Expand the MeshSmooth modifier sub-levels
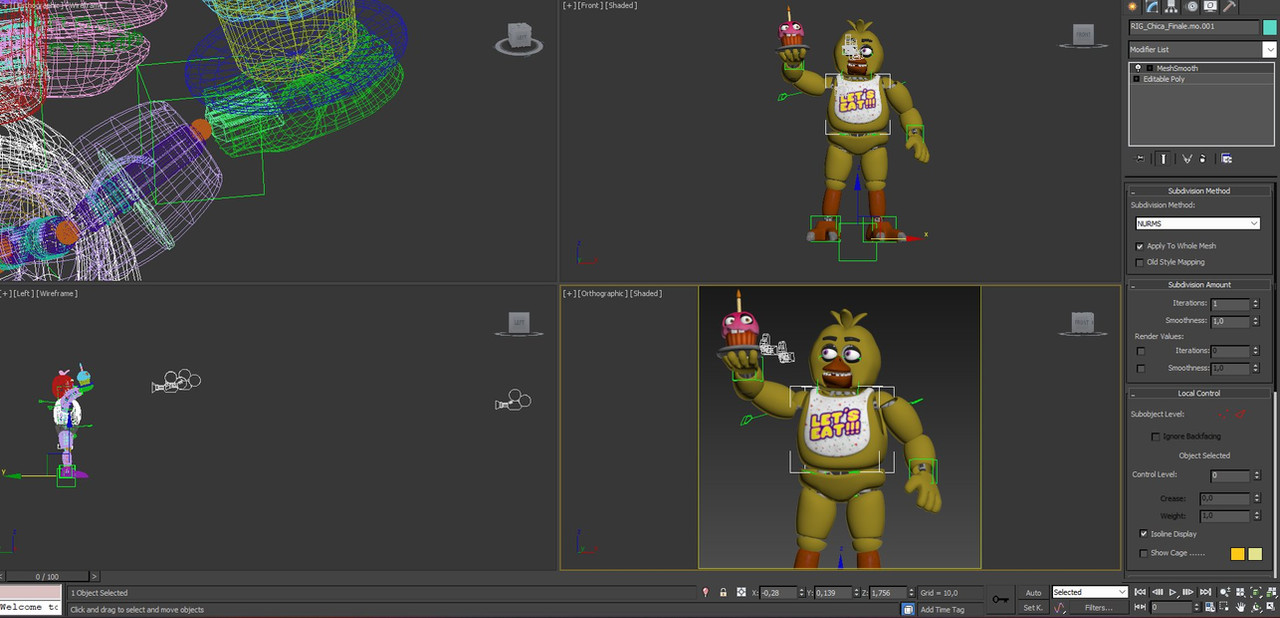This screenshot has width=1280, height=618. pos(1150,68)
